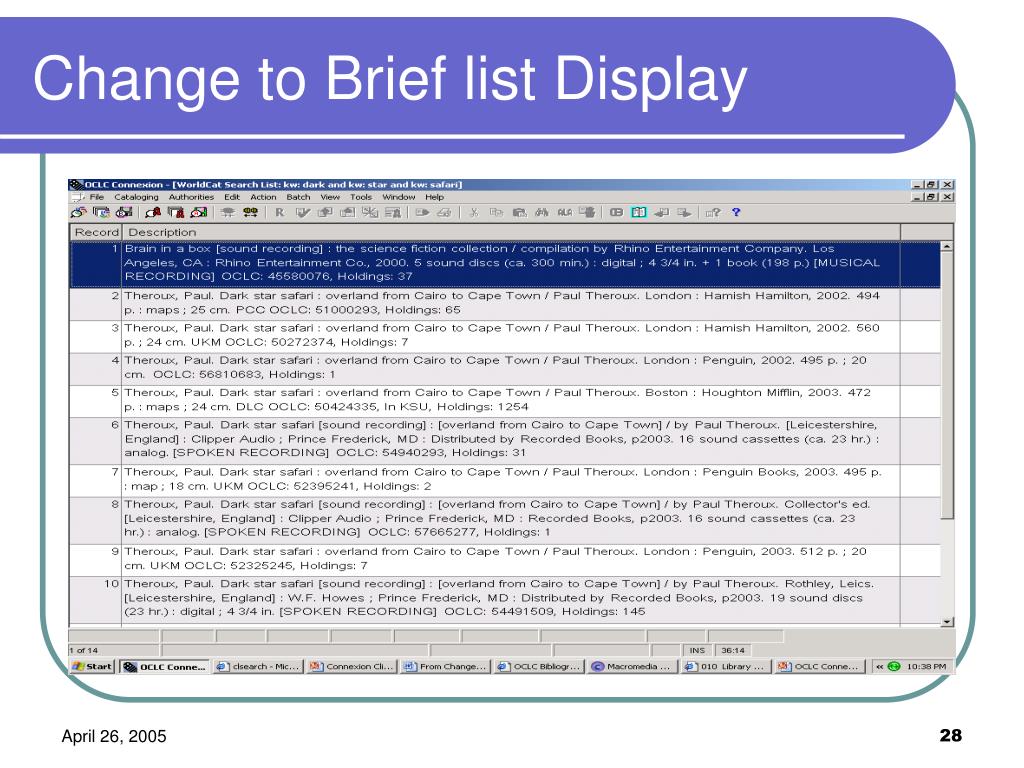Click the yellow binoculars arrows toolbar icon

[x=250, y=212]
